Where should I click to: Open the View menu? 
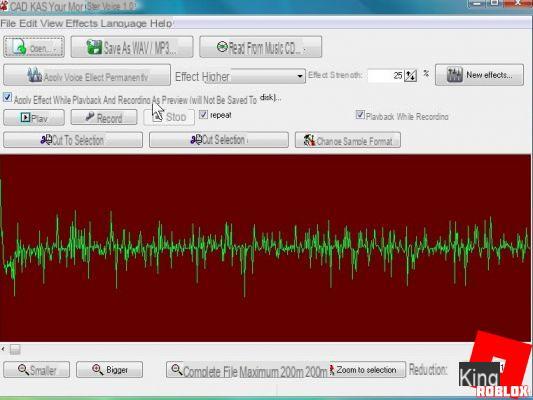click(x=52, y=23)
